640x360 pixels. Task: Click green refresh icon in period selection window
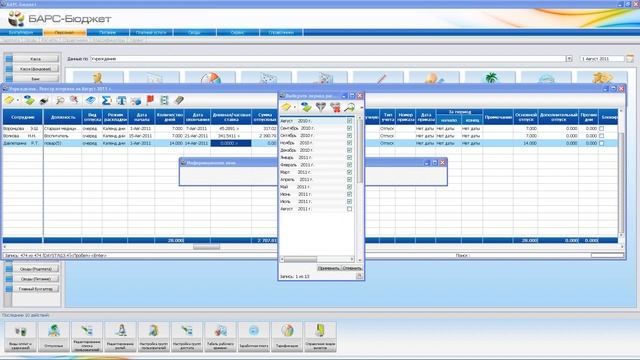pos(306,107)
